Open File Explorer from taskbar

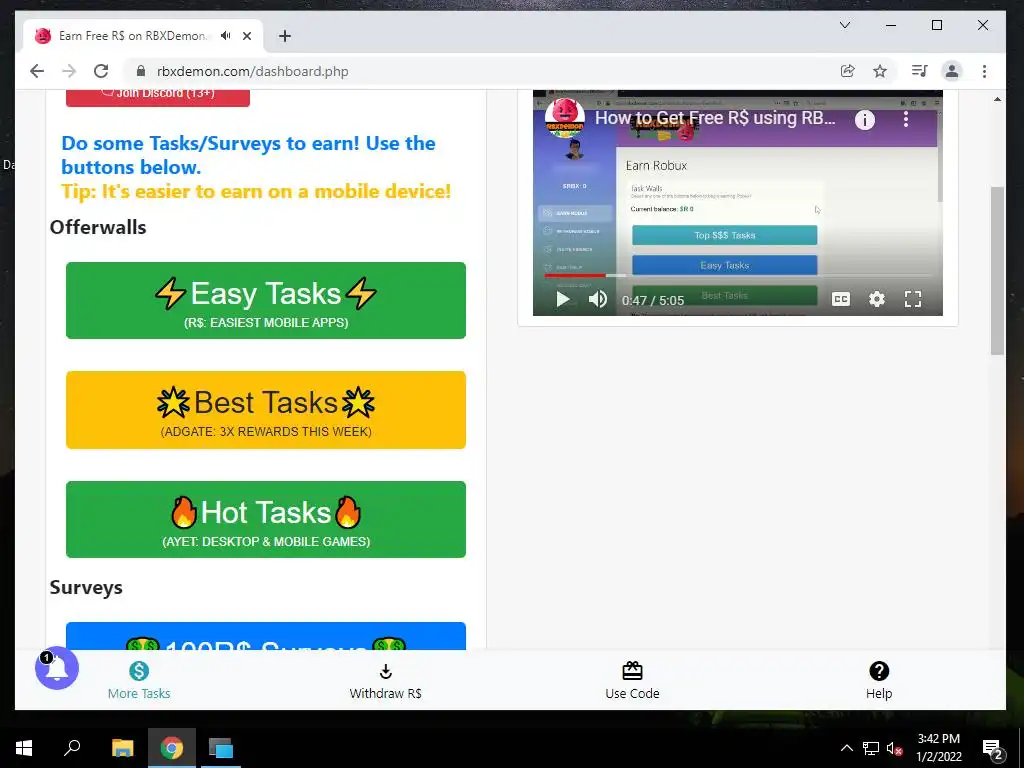(x=122, y=748)
